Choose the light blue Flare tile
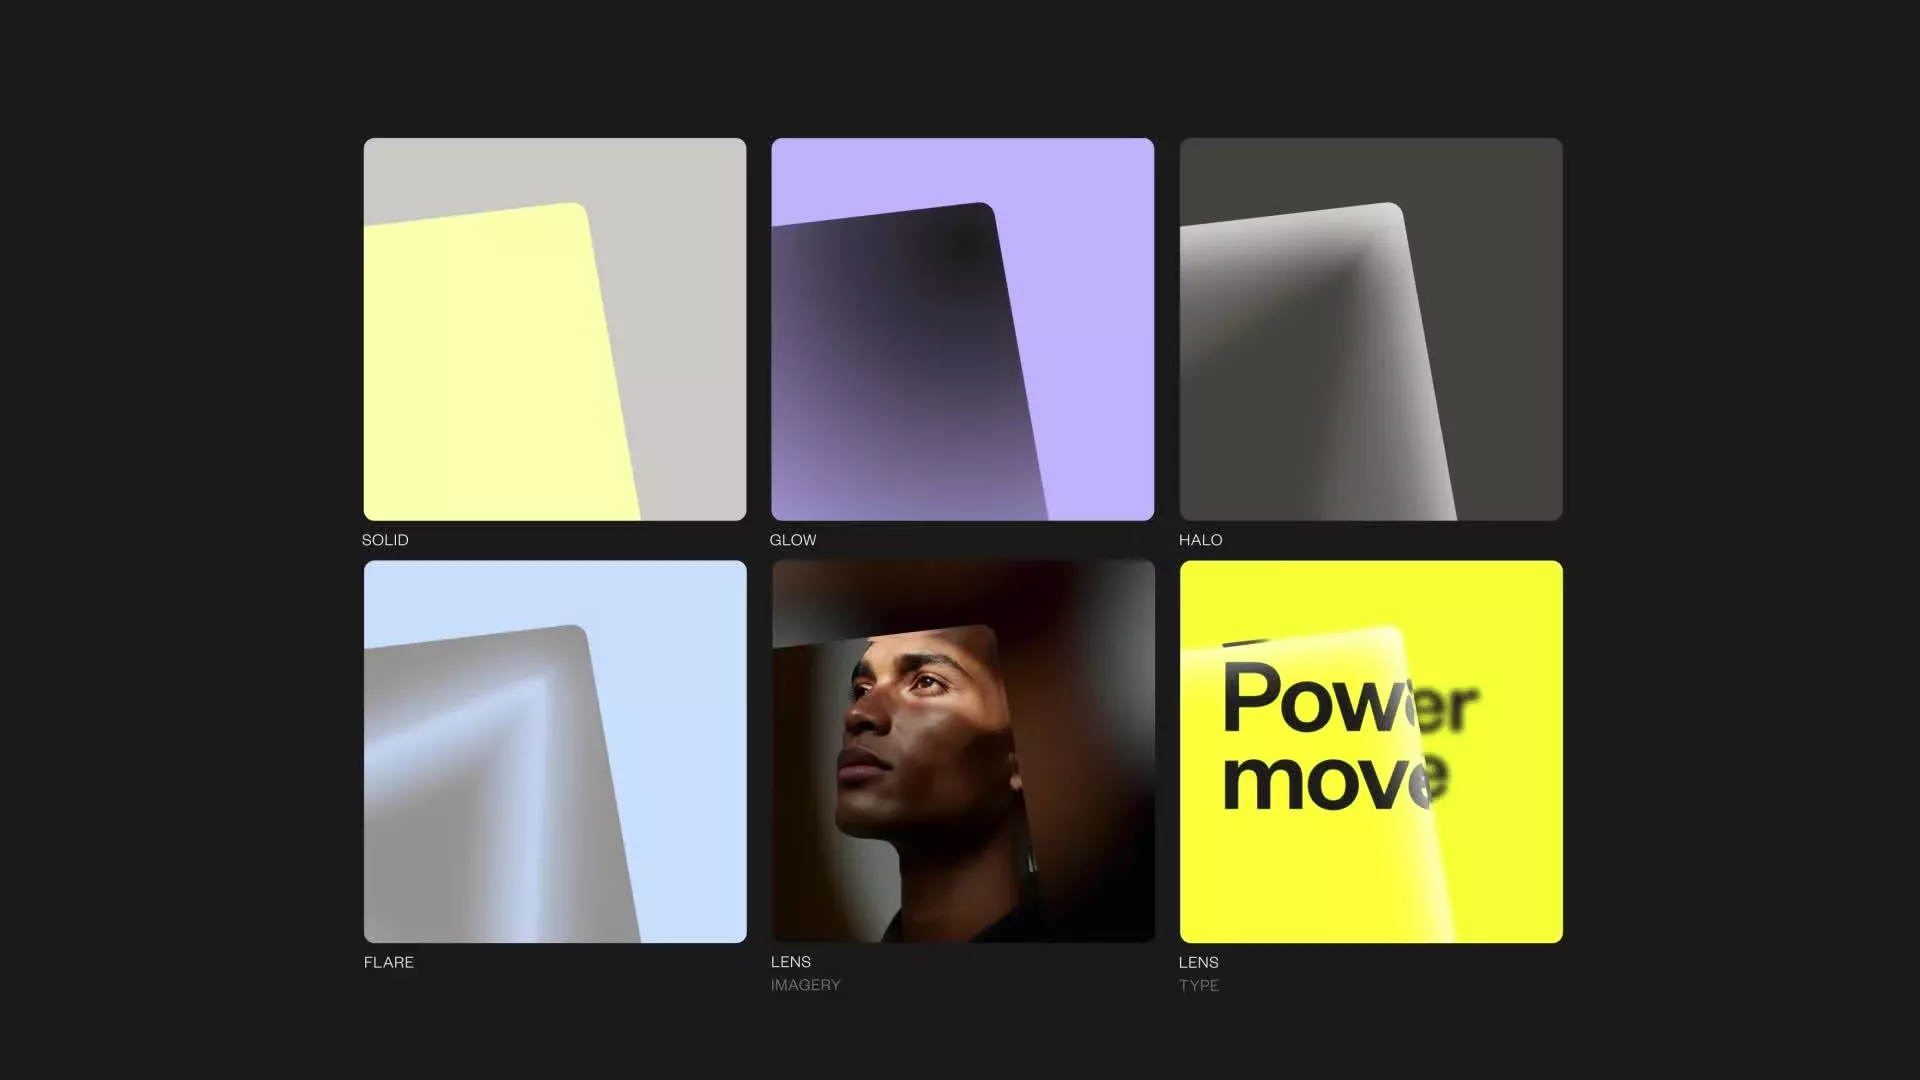The height and width of the screenshot is (1080, 1920). [x=555, y=751]
